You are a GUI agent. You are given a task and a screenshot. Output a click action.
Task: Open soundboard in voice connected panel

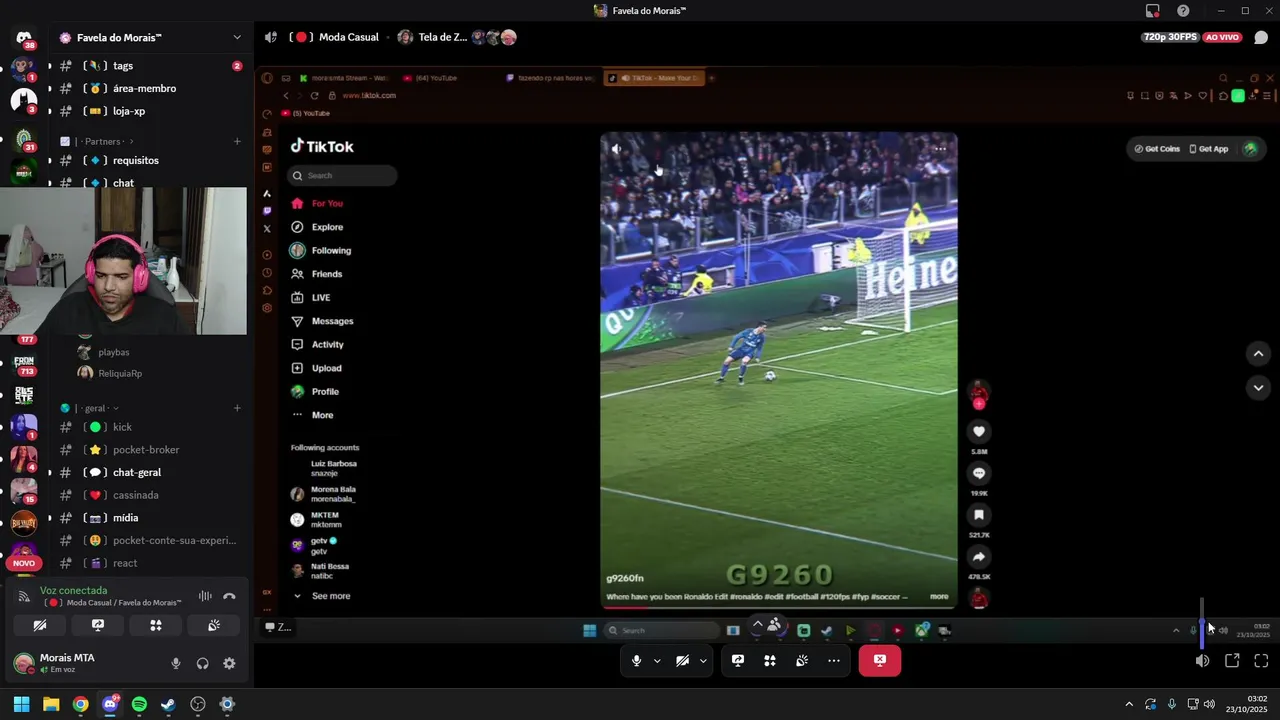click(214, 625)
